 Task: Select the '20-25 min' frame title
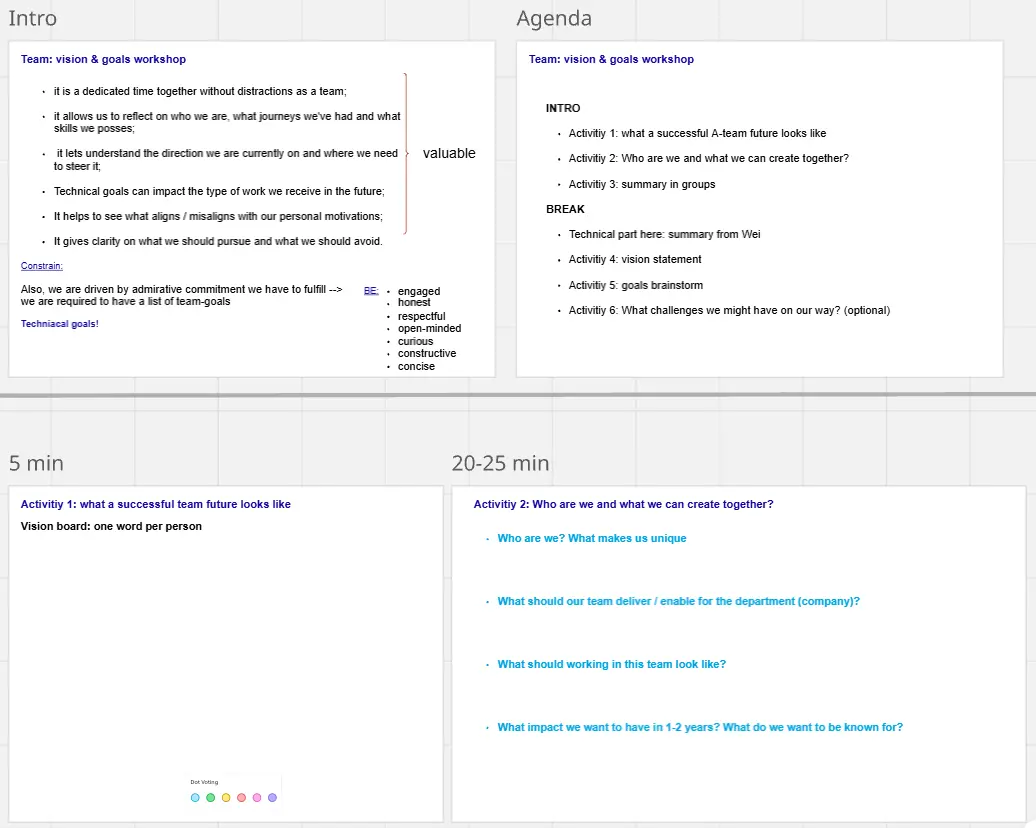[x=500, y=463]
